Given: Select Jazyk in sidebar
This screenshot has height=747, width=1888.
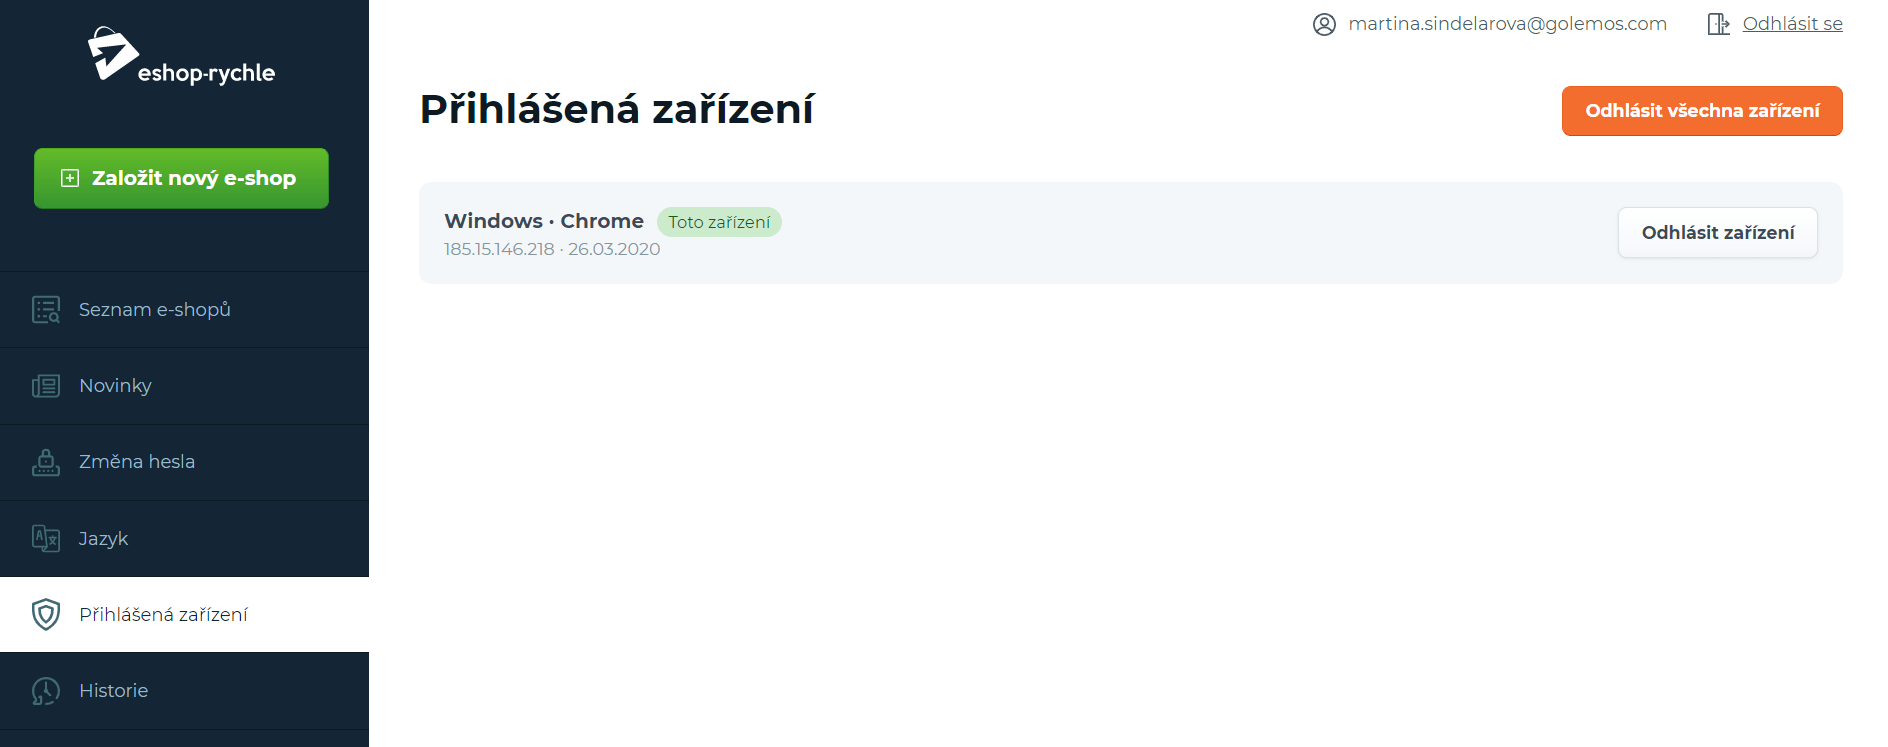Looking at the screenshot, I should point(184,538).
